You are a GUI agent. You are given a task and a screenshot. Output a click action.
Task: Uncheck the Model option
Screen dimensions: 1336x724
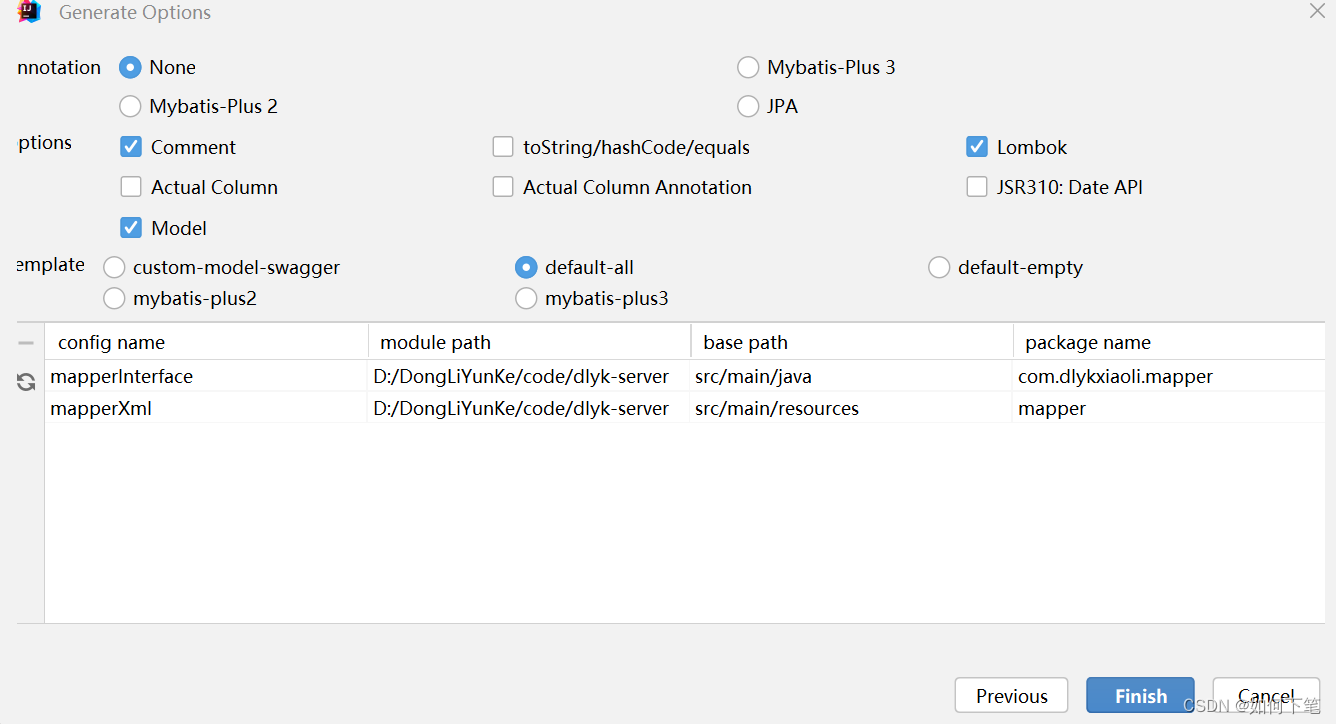(x=131, y=227)
